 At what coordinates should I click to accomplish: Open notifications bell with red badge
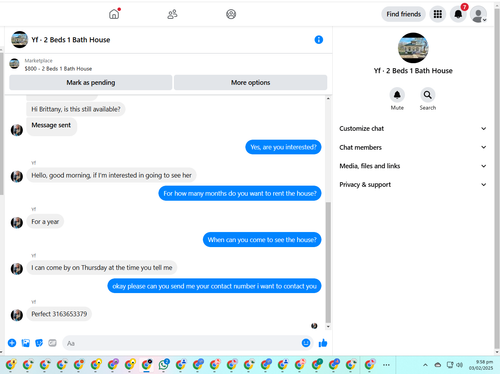(x=458, y=14)
